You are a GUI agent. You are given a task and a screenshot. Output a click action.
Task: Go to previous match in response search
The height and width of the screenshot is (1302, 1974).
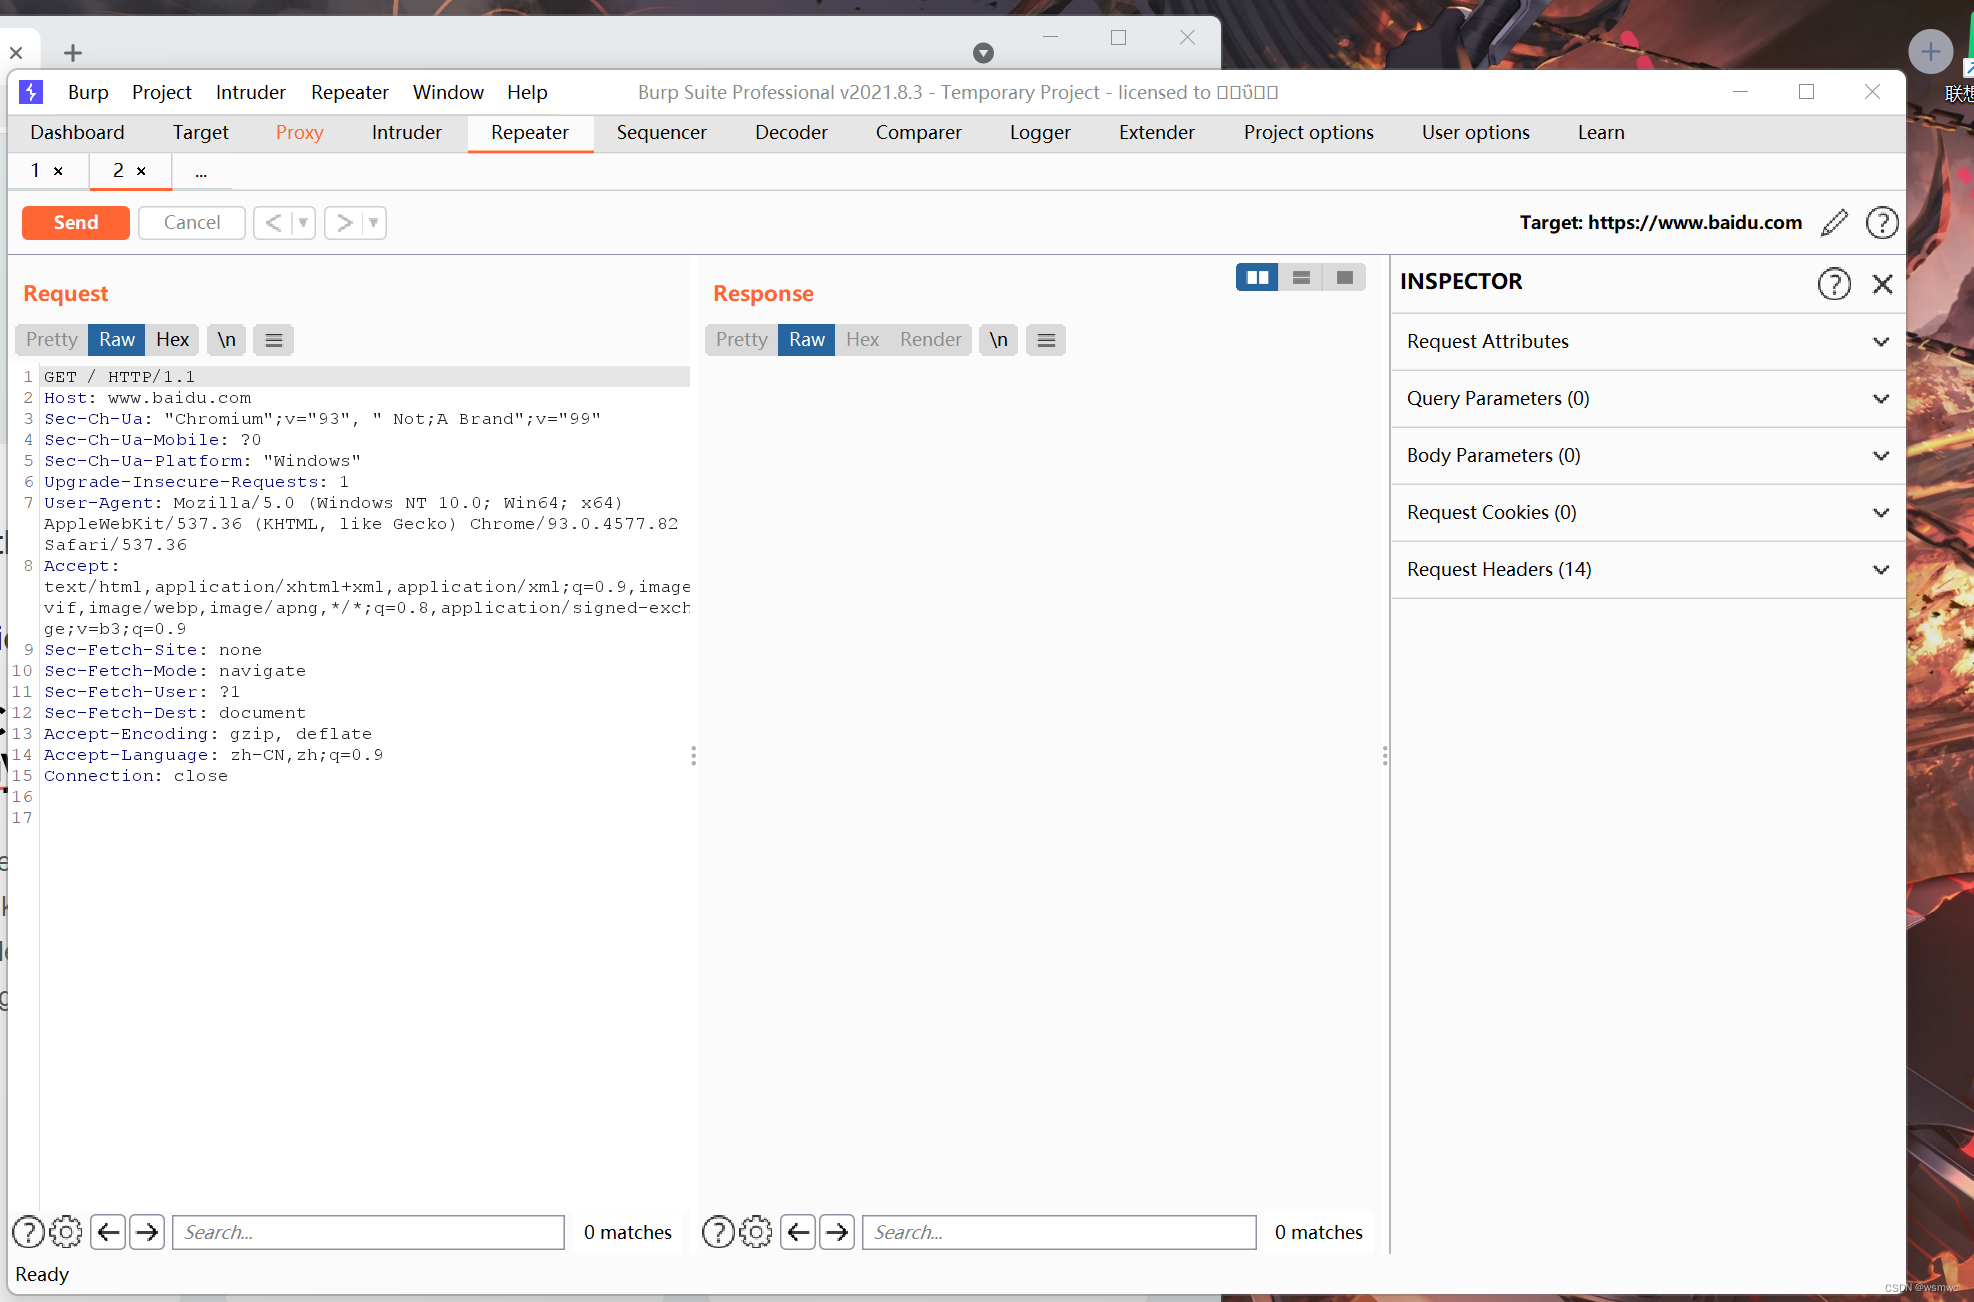tap(798, 1232)
